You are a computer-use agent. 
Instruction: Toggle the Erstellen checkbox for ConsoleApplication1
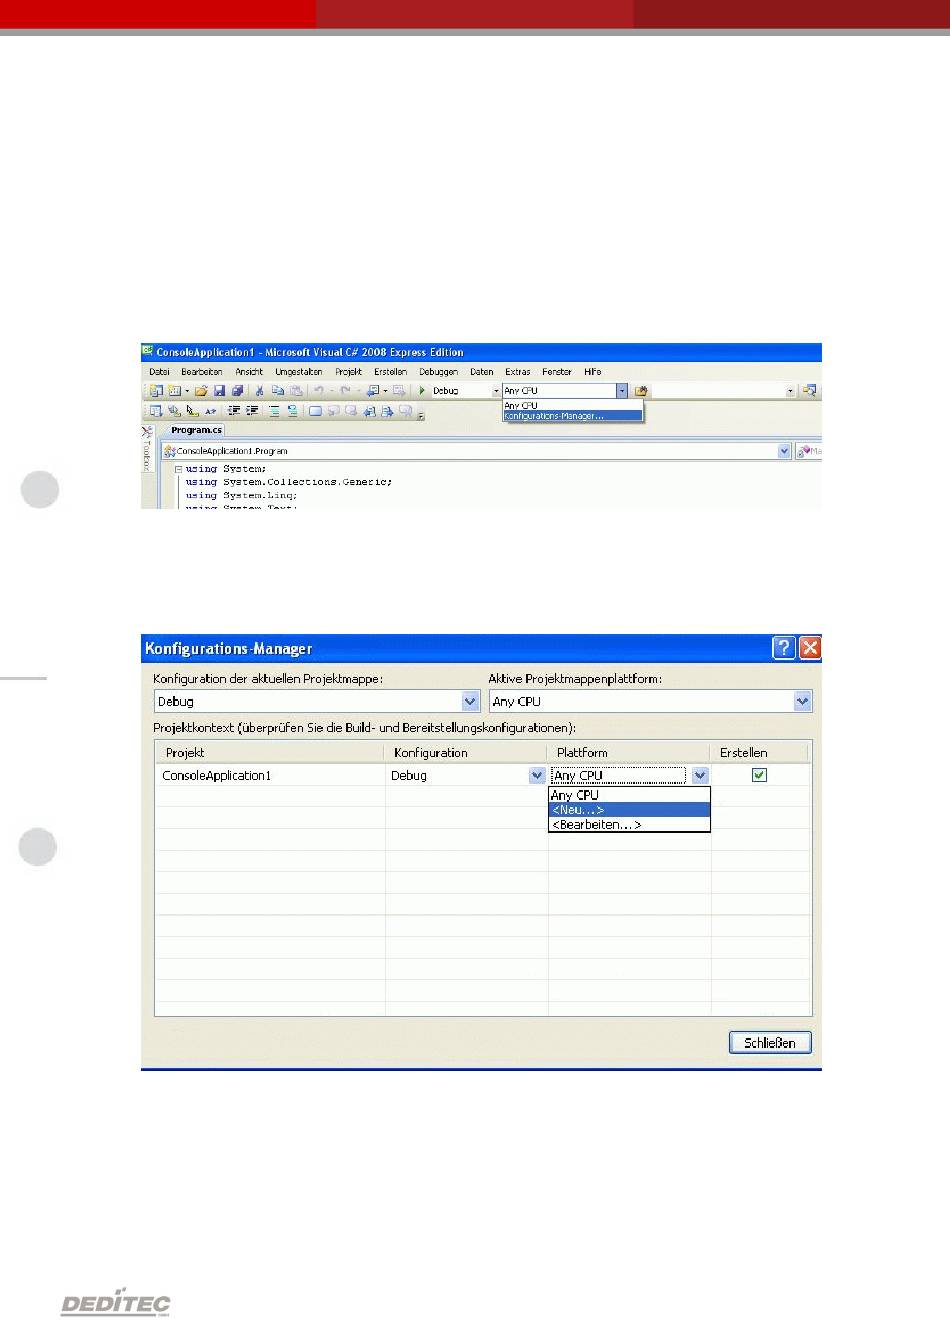click(759, 775)
